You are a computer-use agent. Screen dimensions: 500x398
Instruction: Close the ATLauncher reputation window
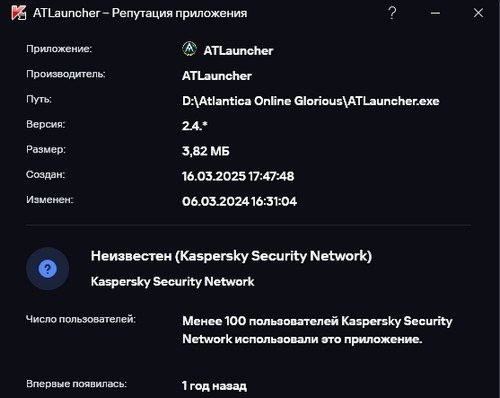point(478,13)
